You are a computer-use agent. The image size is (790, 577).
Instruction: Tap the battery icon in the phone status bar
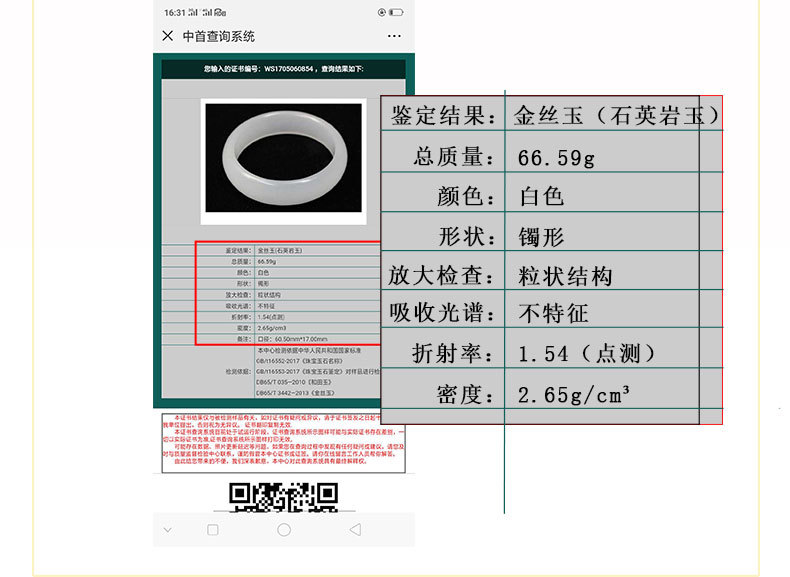coord(396,13)
